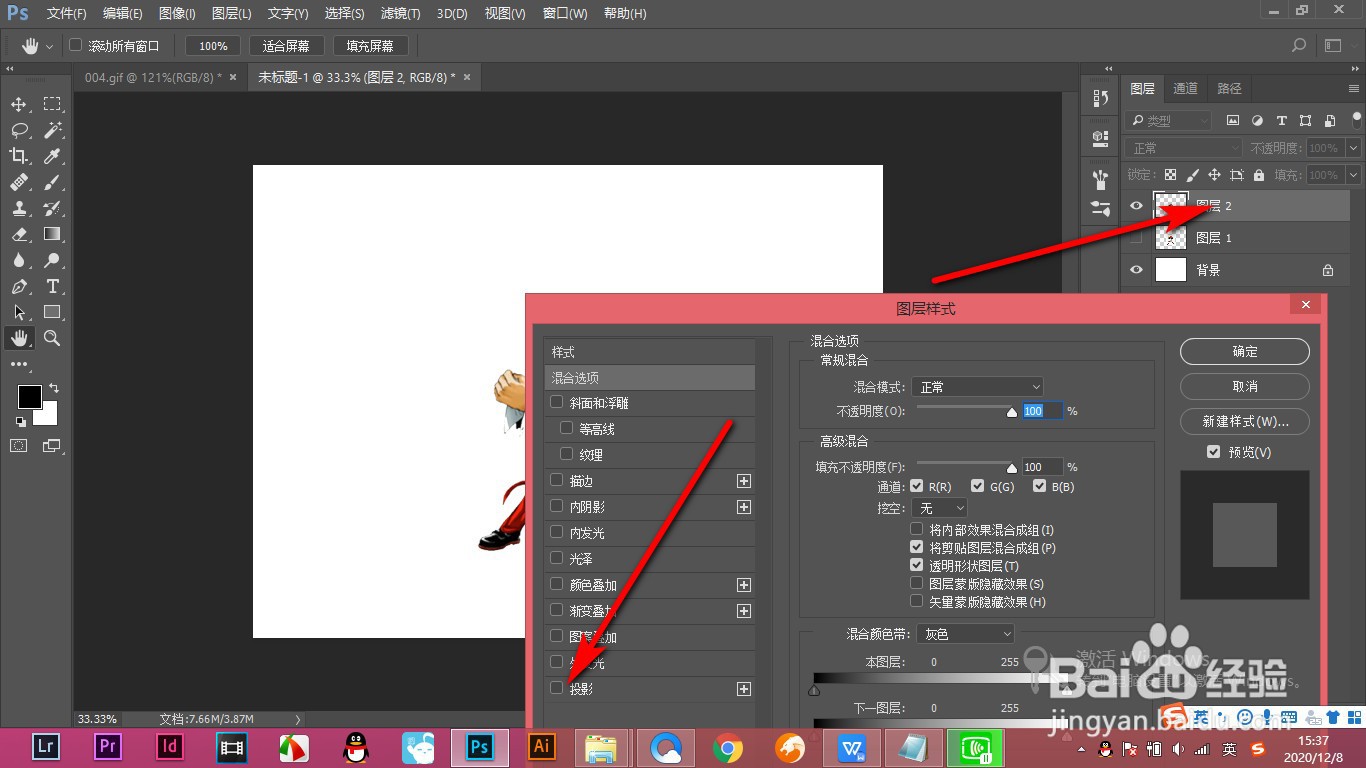Select the Magic Wand tool

pyautogui.click(x=52, y=130)
